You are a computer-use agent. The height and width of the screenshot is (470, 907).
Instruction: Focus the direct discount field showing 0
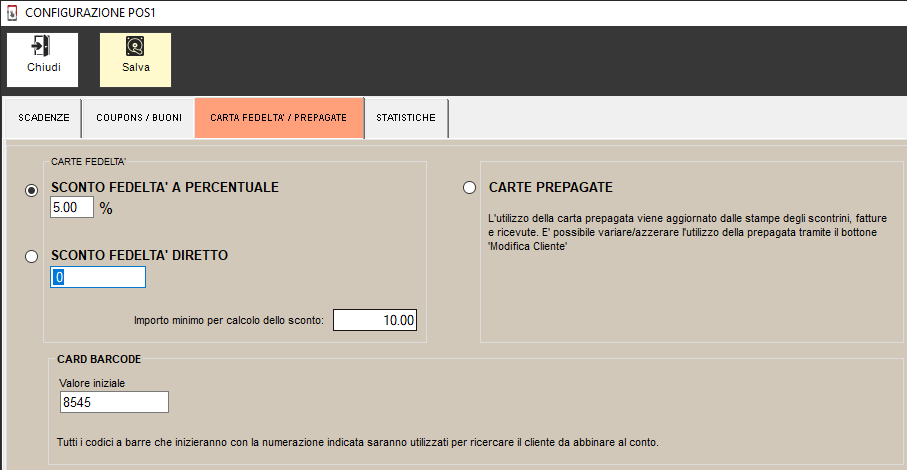click(x=98, y=278)
